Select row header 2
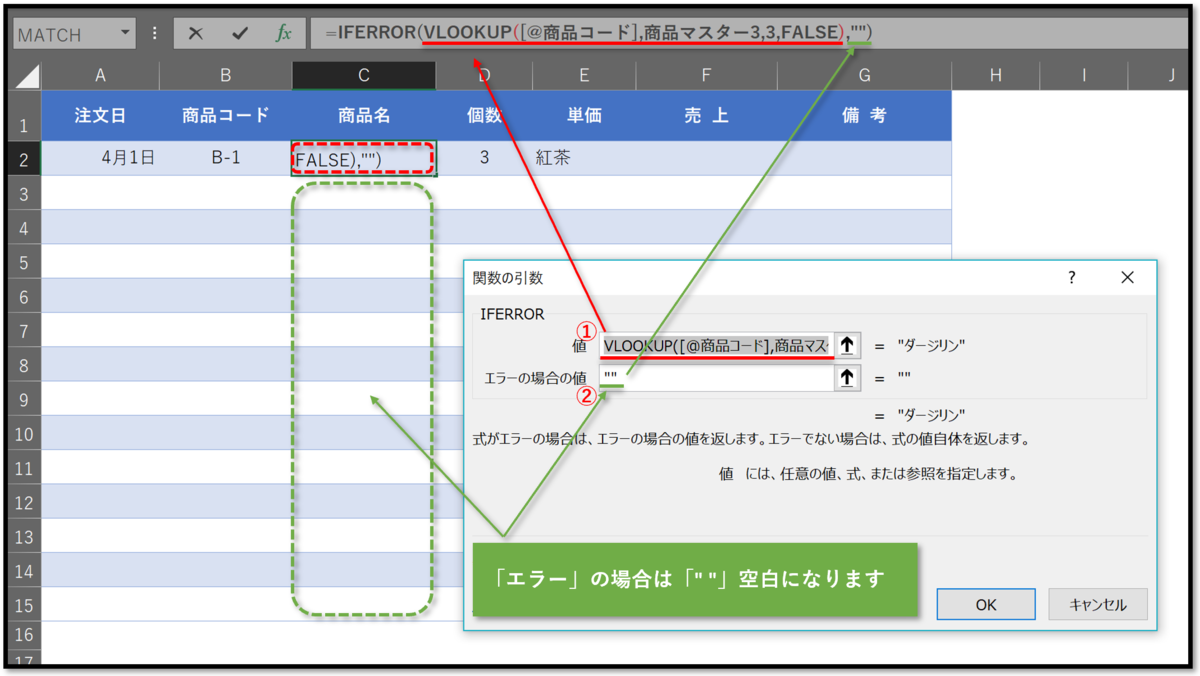 click(x=25, y=157)
